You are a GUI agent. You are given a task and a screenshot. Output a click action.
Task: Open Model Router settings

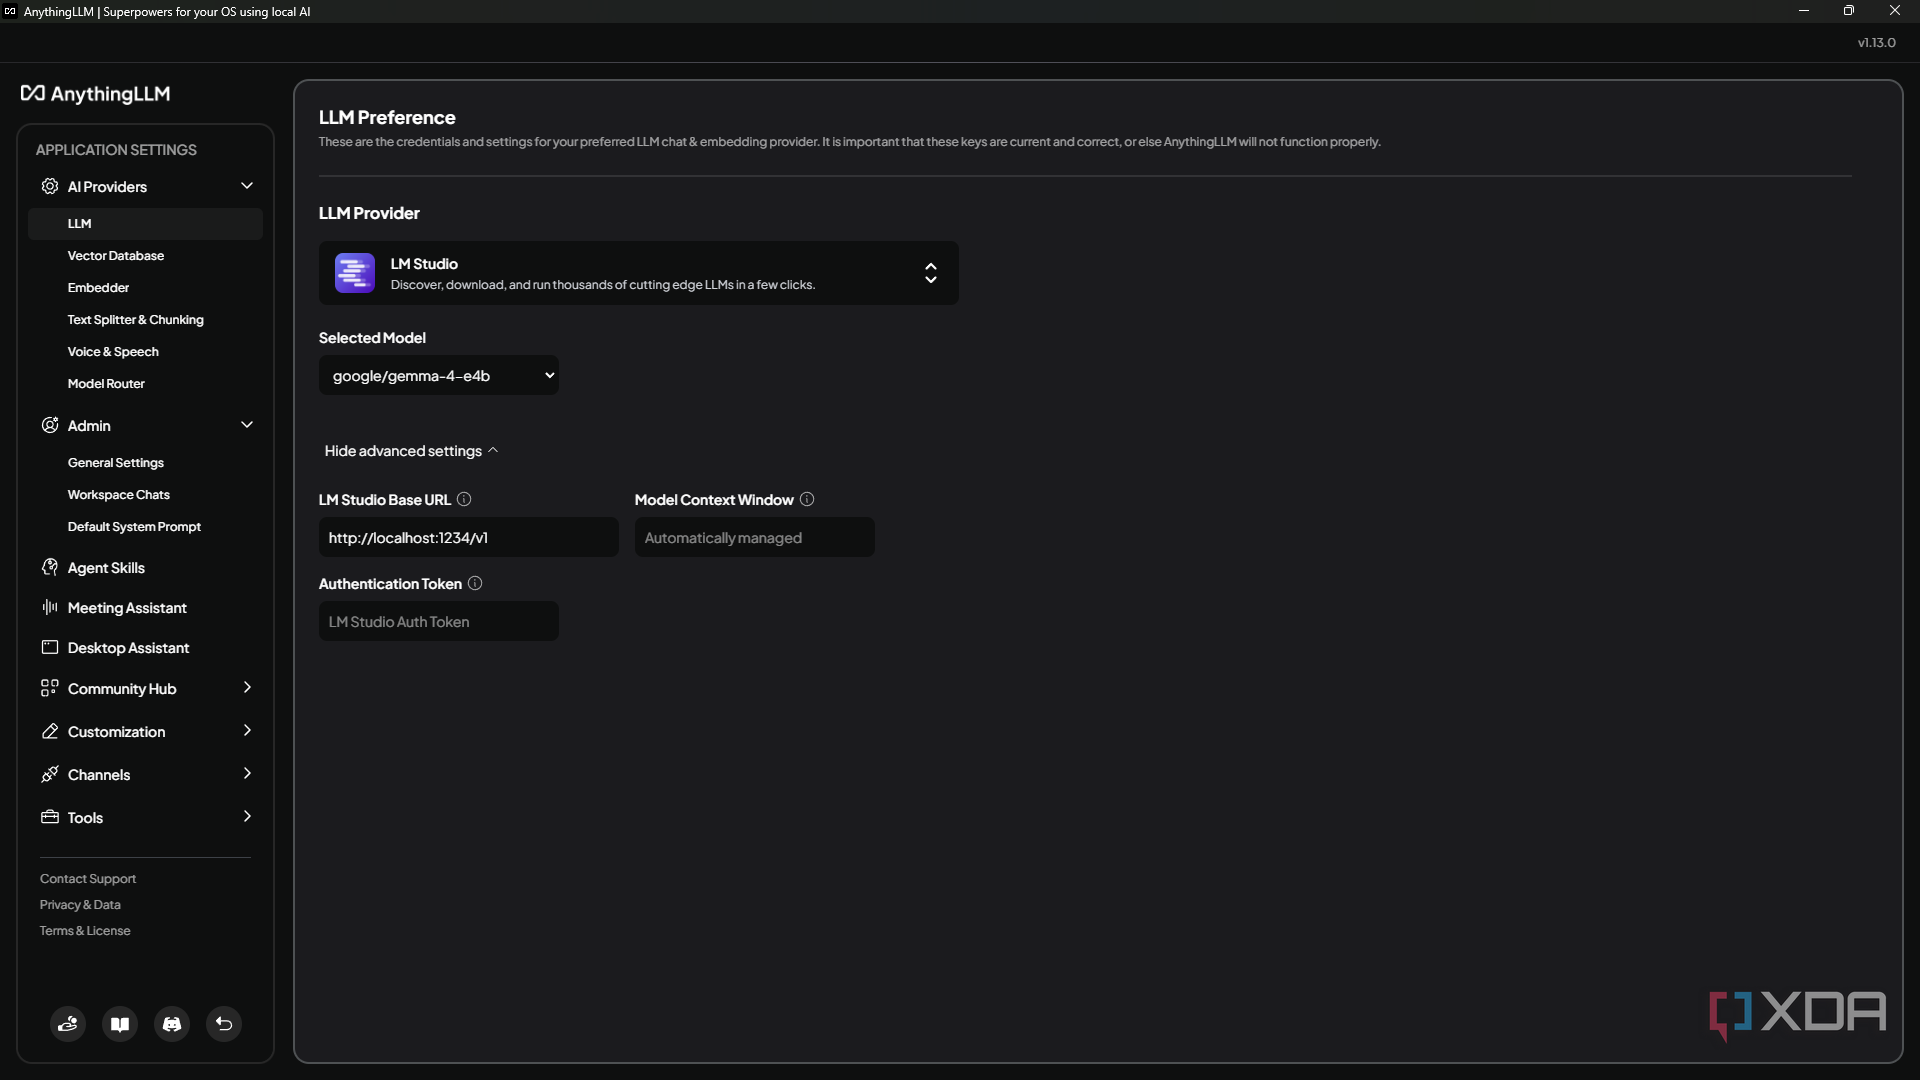(106, 384)
